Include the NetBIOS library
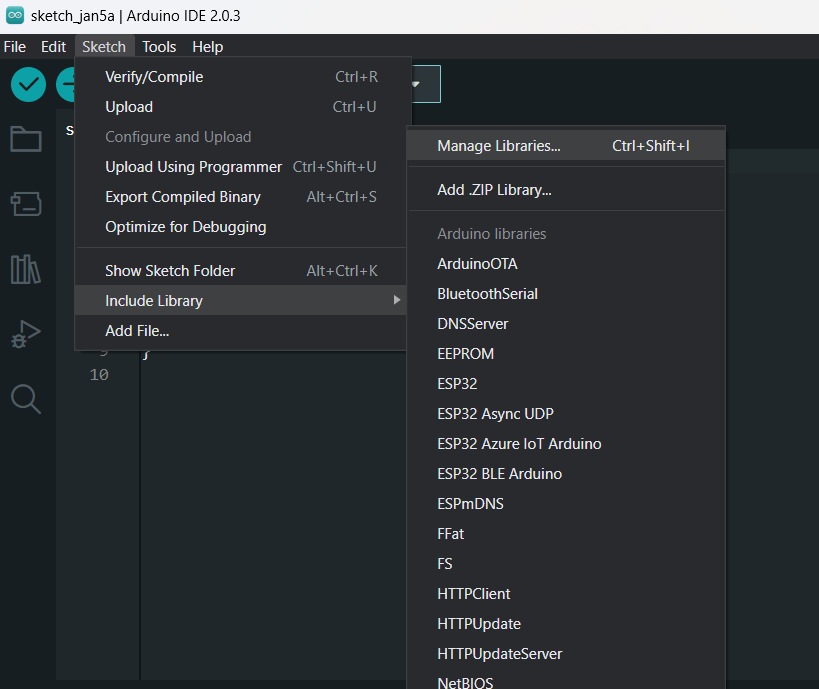Screen dimensions: 819x689 click(x=566, y=681)
